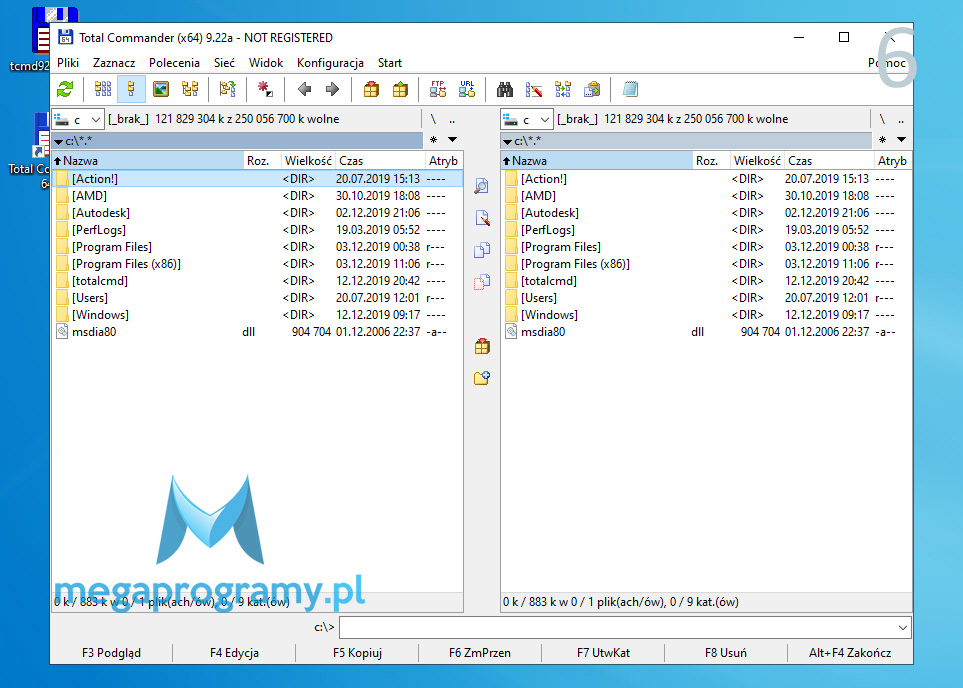Go to parent with right panel two-dots button
Image resolution: width=963 pixels, height=688 pixels.
(x=901, y=119)
